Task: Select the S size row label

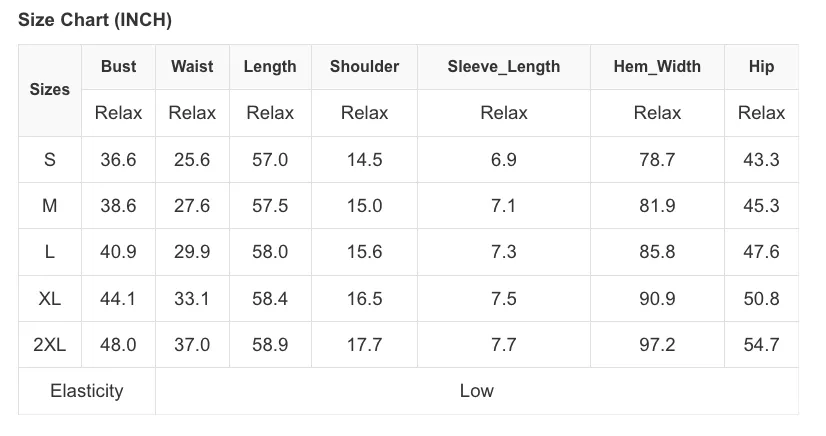Action: (x=50, y=160)
